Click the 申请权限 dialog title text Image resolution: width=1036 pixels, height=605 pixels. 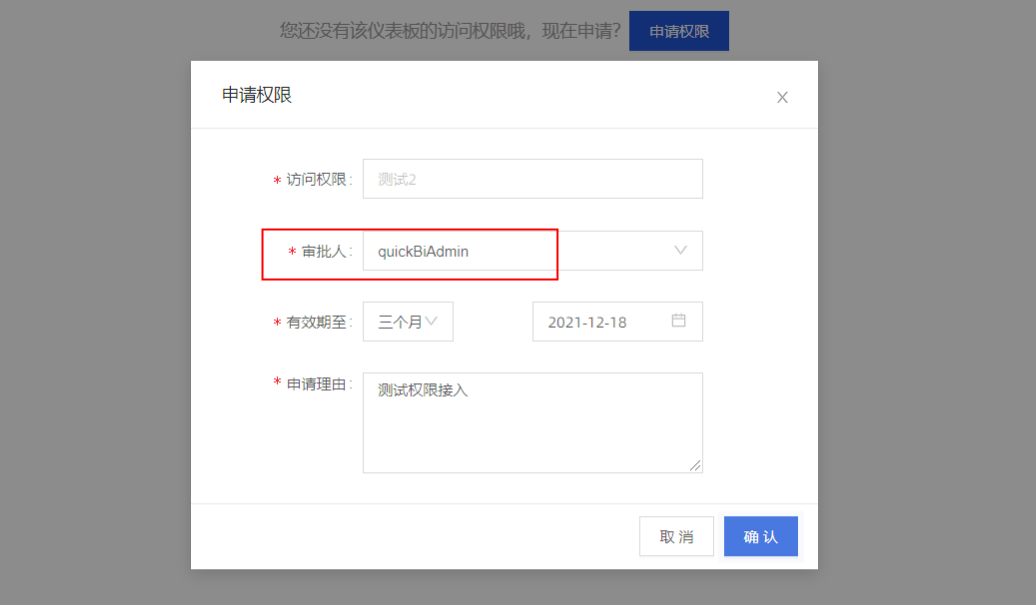257,96
